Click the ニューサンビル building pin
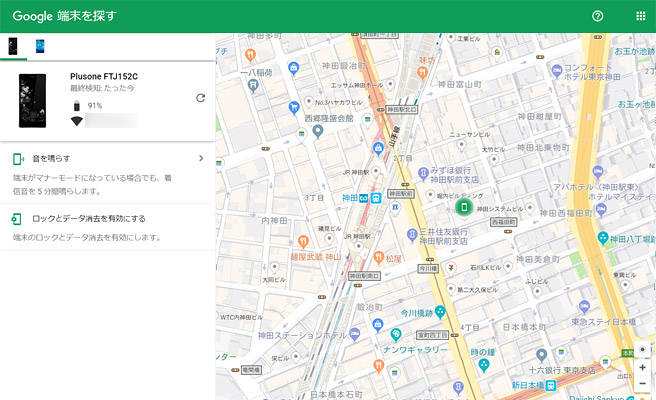The height and width of the screenshot is (400, 656). (x=461, y=145)
